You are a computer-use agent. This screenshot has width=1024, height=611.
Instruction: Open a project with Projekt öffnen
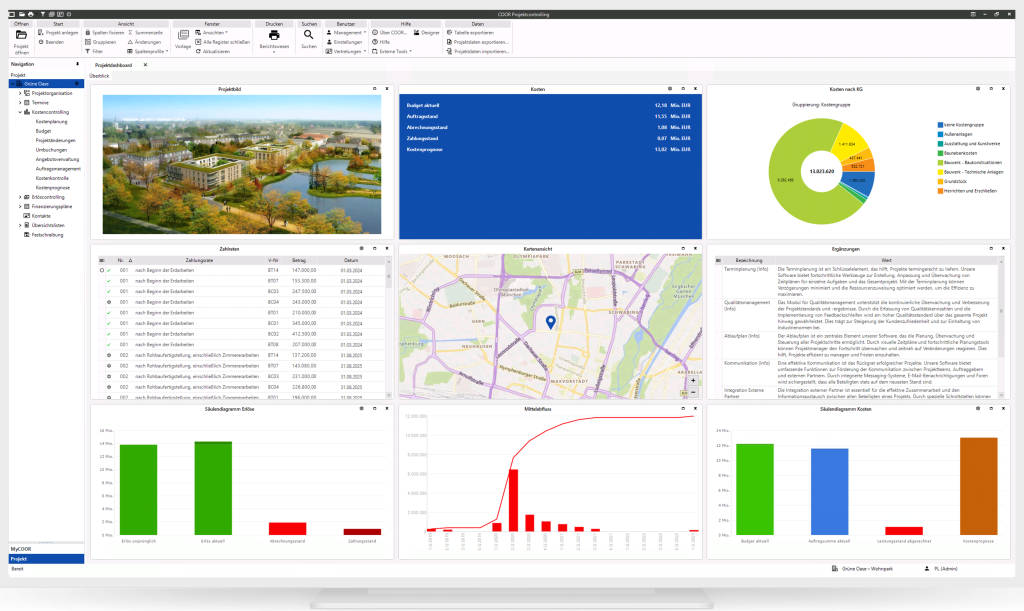click(21, 40)
